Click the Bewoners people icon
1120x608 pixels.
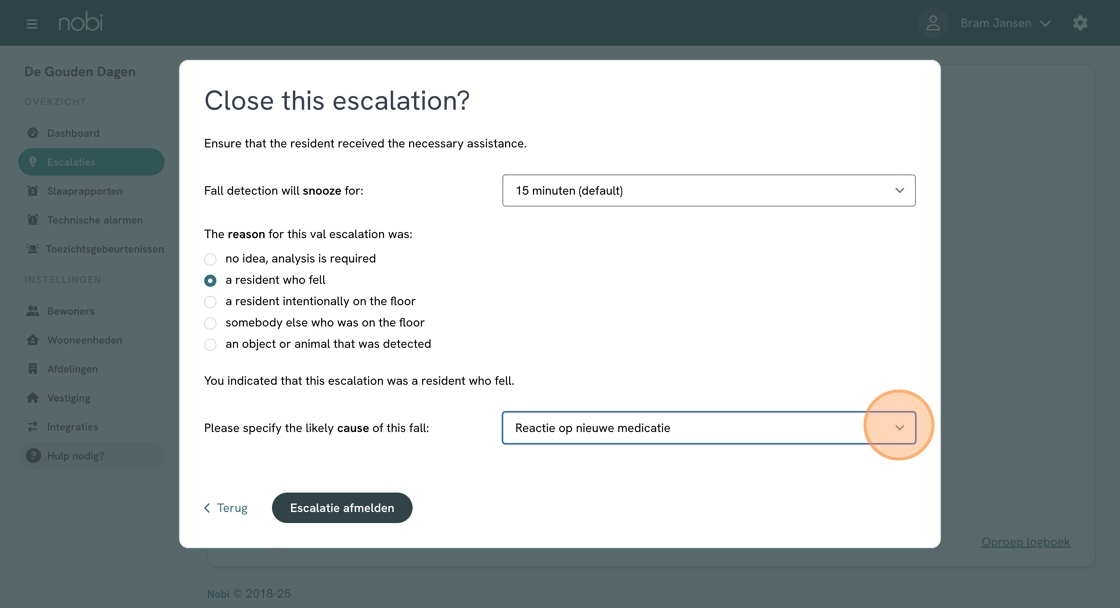33,311
